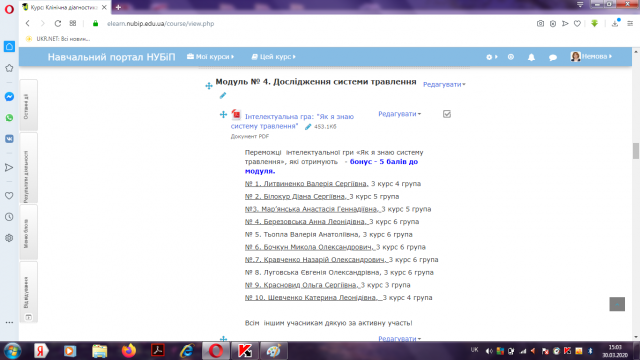Open Adobe Reader from taskbar

coord(158,351)
